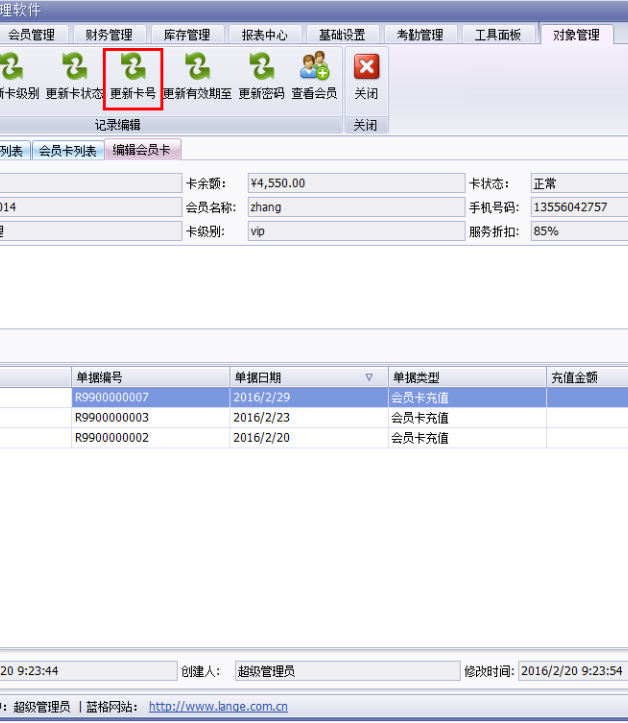The image size is (628, 723).
Task: Sort by 单据类型 column header
Action: click(467, 378)
